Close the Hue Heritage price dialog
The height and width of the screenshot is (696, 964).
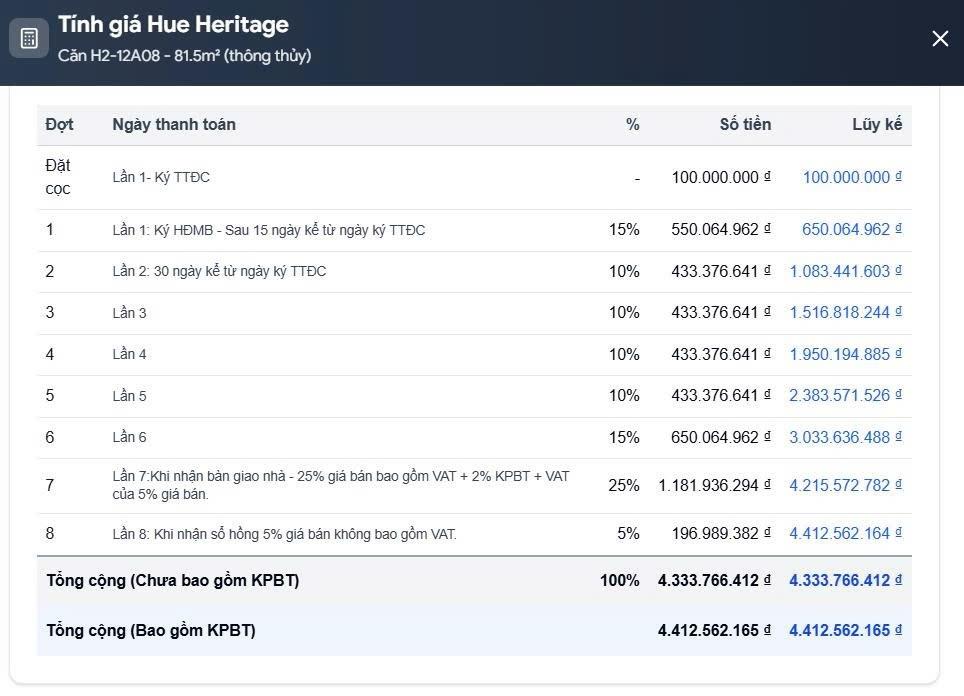coord(940,39)
